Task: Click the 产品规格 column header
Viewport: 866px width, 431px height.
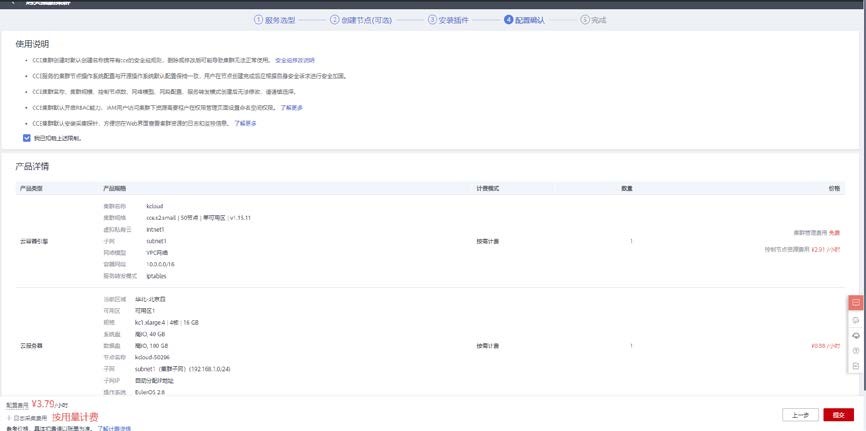Action: pyautogui.click(x=115, y=188)
